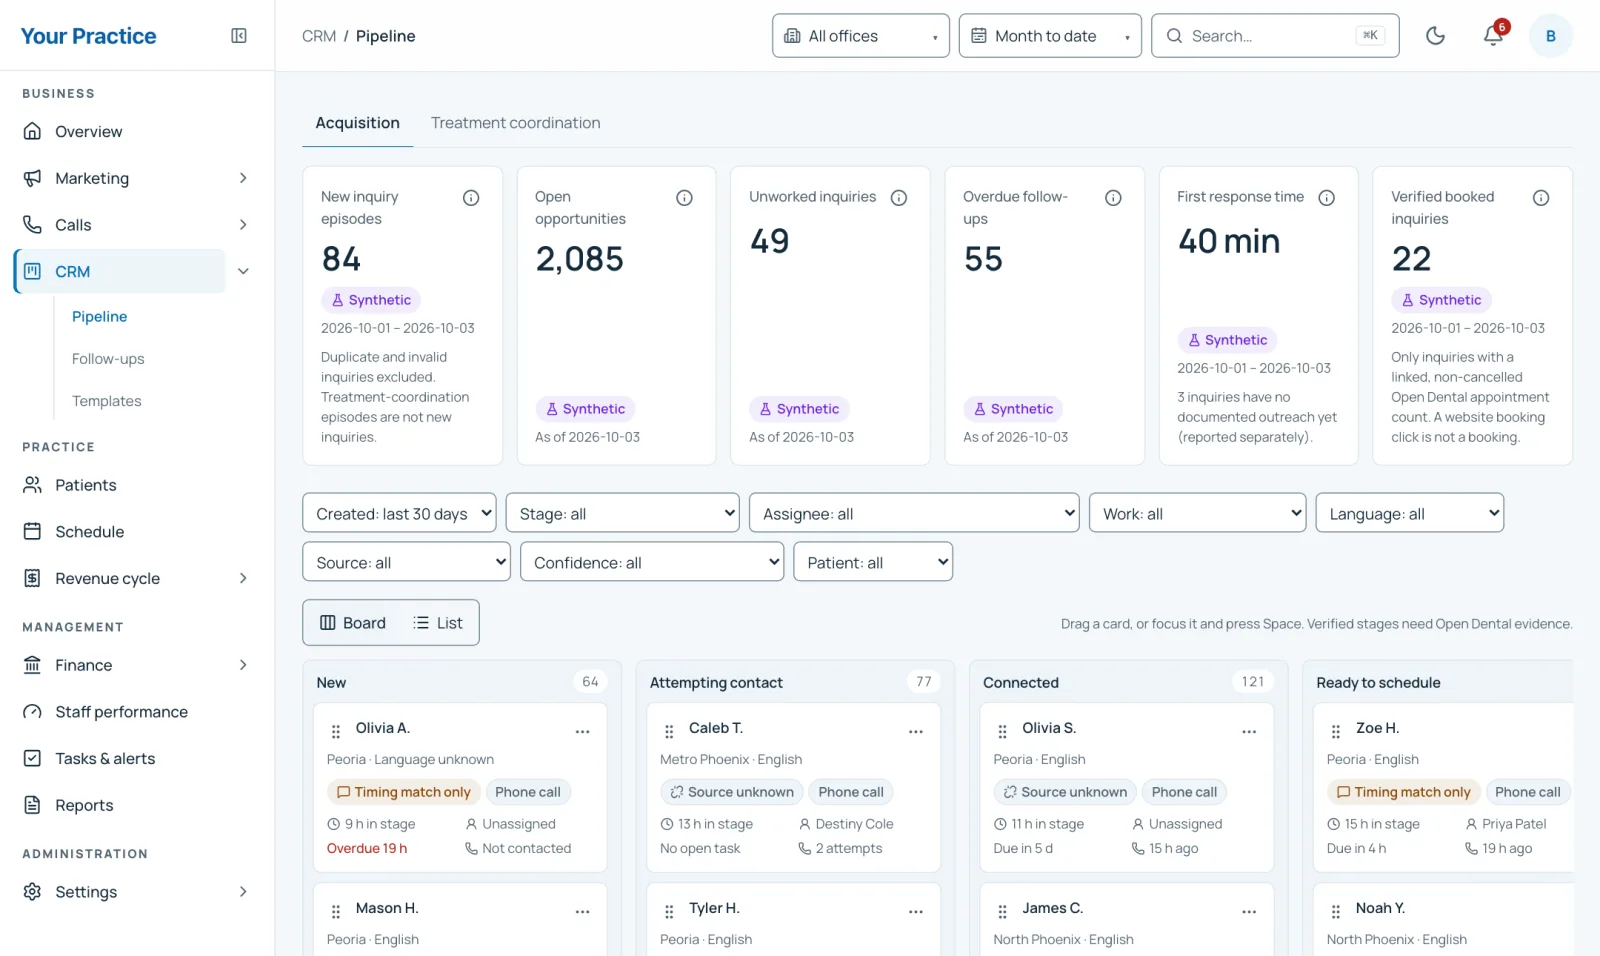Open more options on Olivia S. card
Viewport: 1600px width, 956px height.
[x=1249, y=732]
